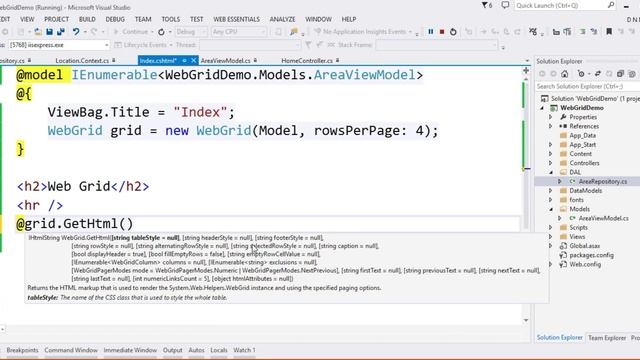Collapse all in Solution Explorer toolbar
Viewport: 640px width, 360px height.
(x=620, y=74)
